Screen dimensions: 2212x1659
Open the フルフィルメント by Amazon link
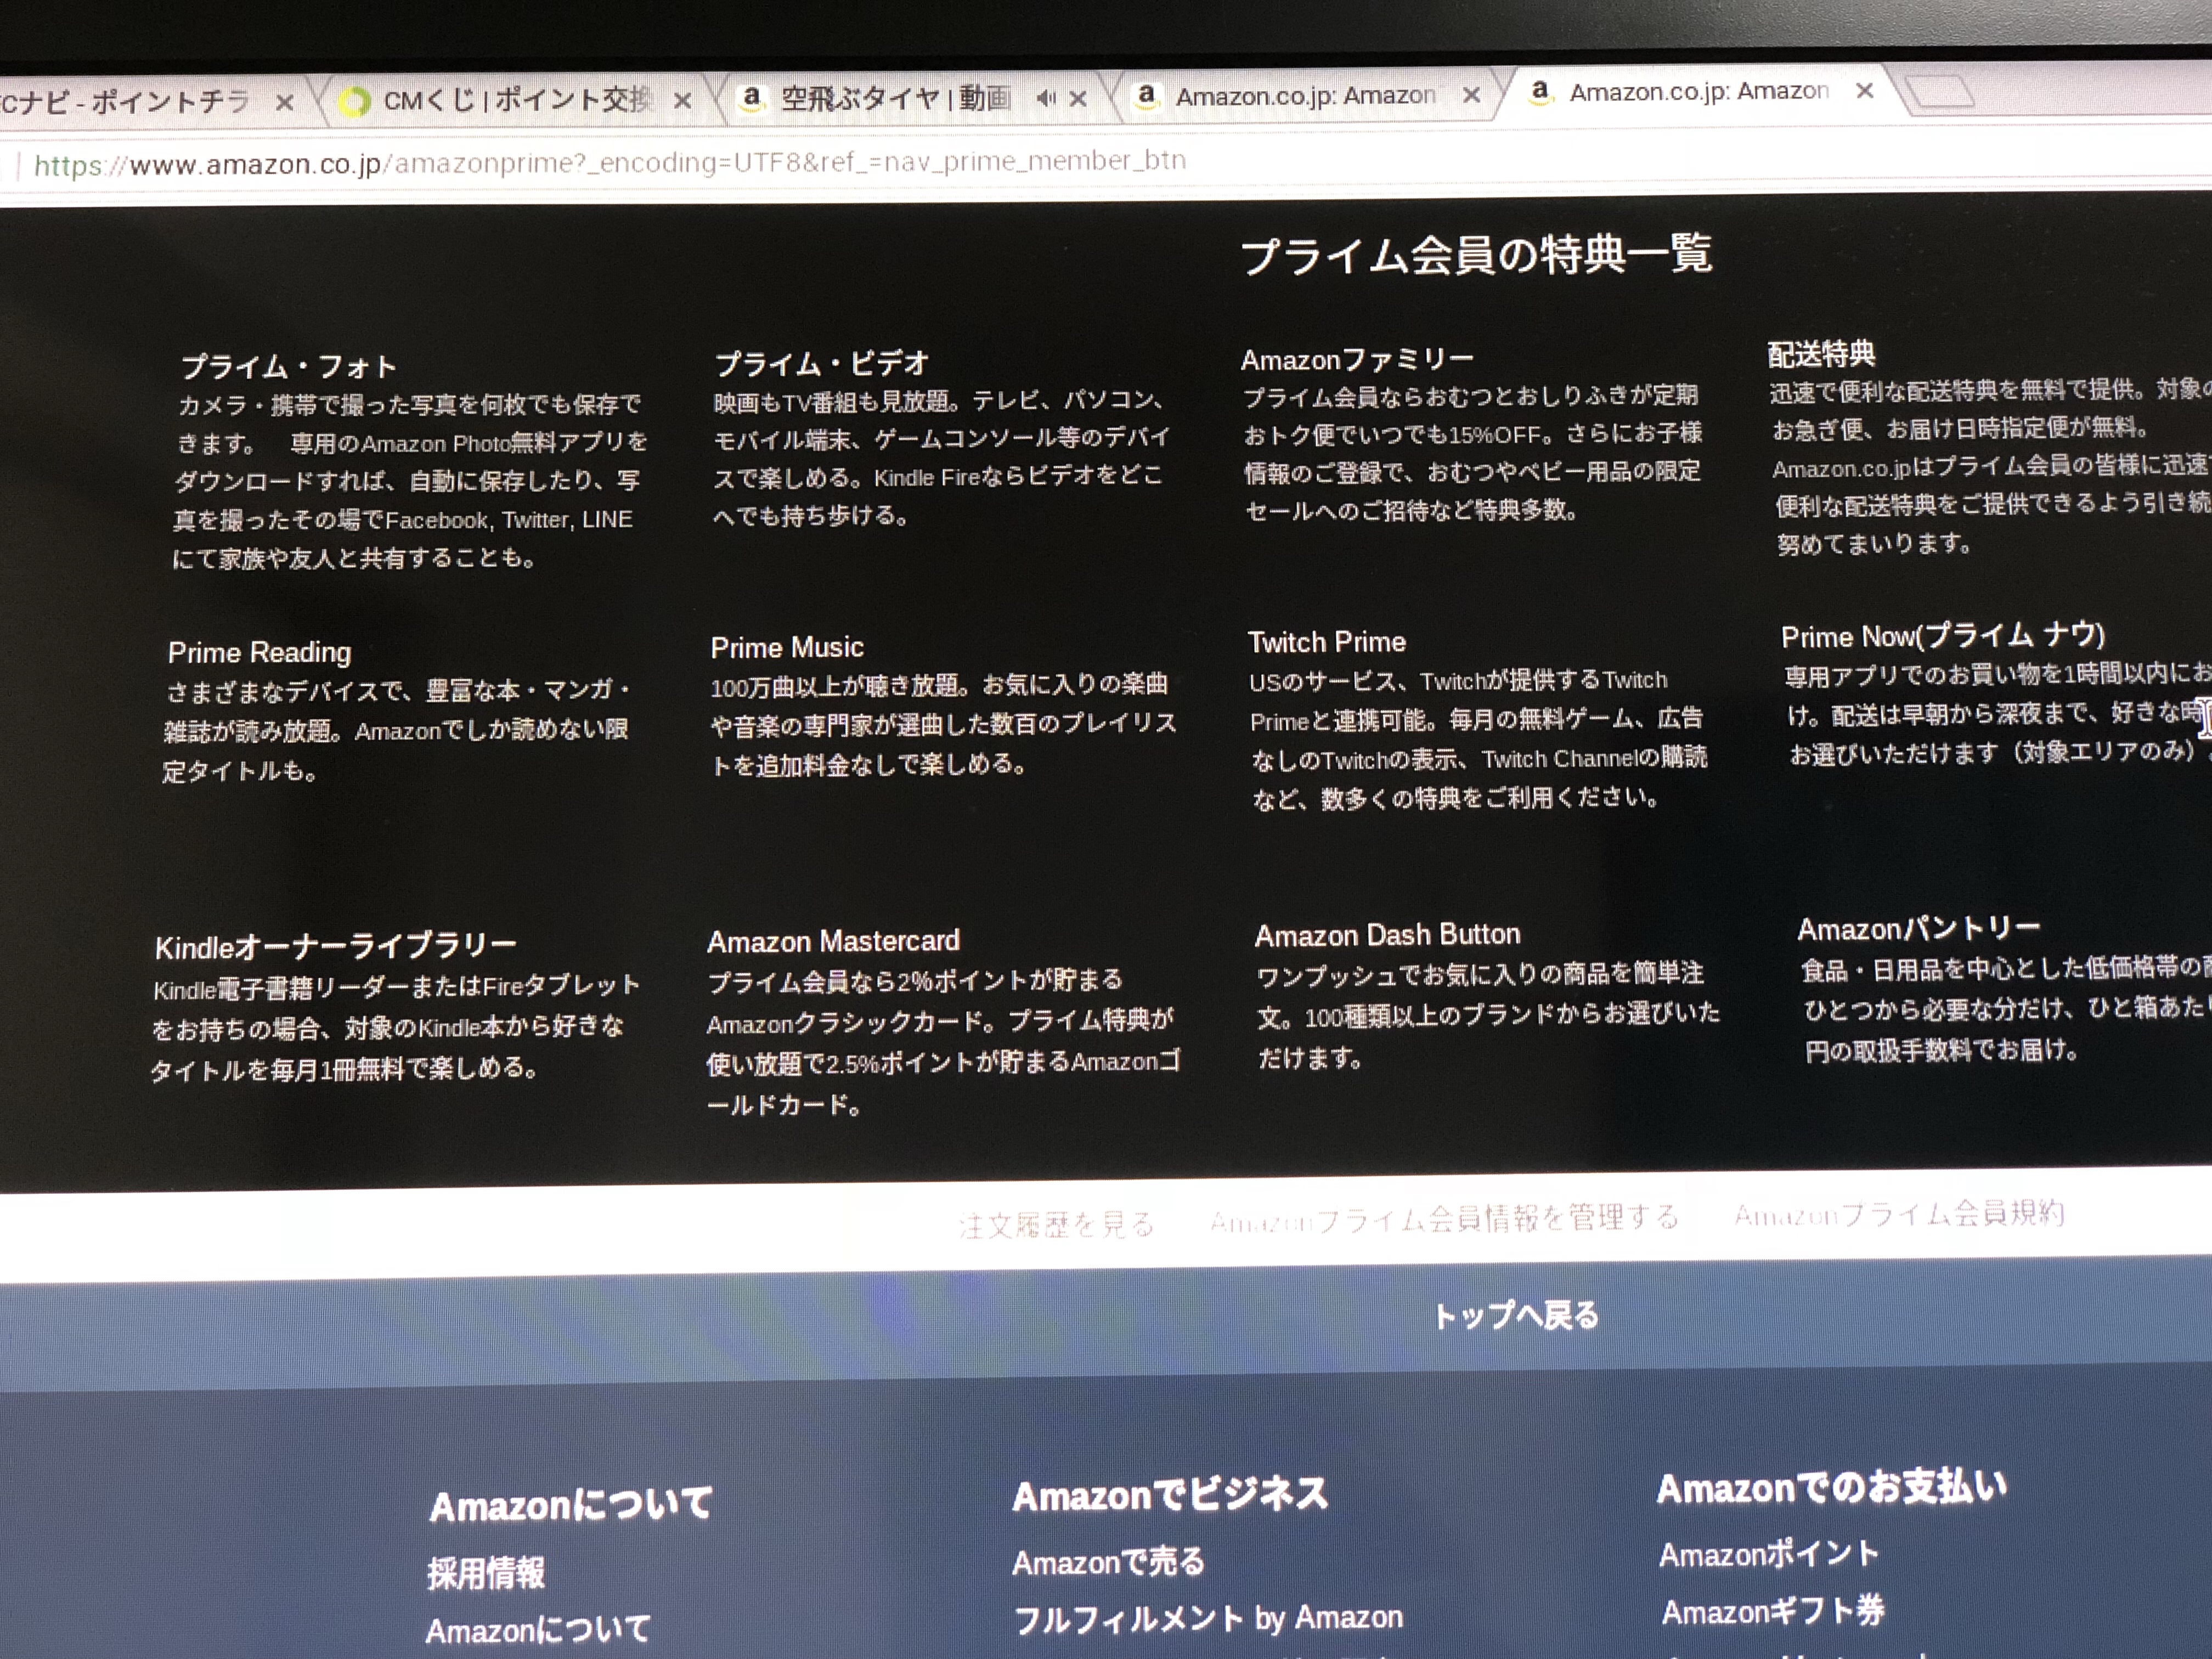click(x=1208, y=1619)
